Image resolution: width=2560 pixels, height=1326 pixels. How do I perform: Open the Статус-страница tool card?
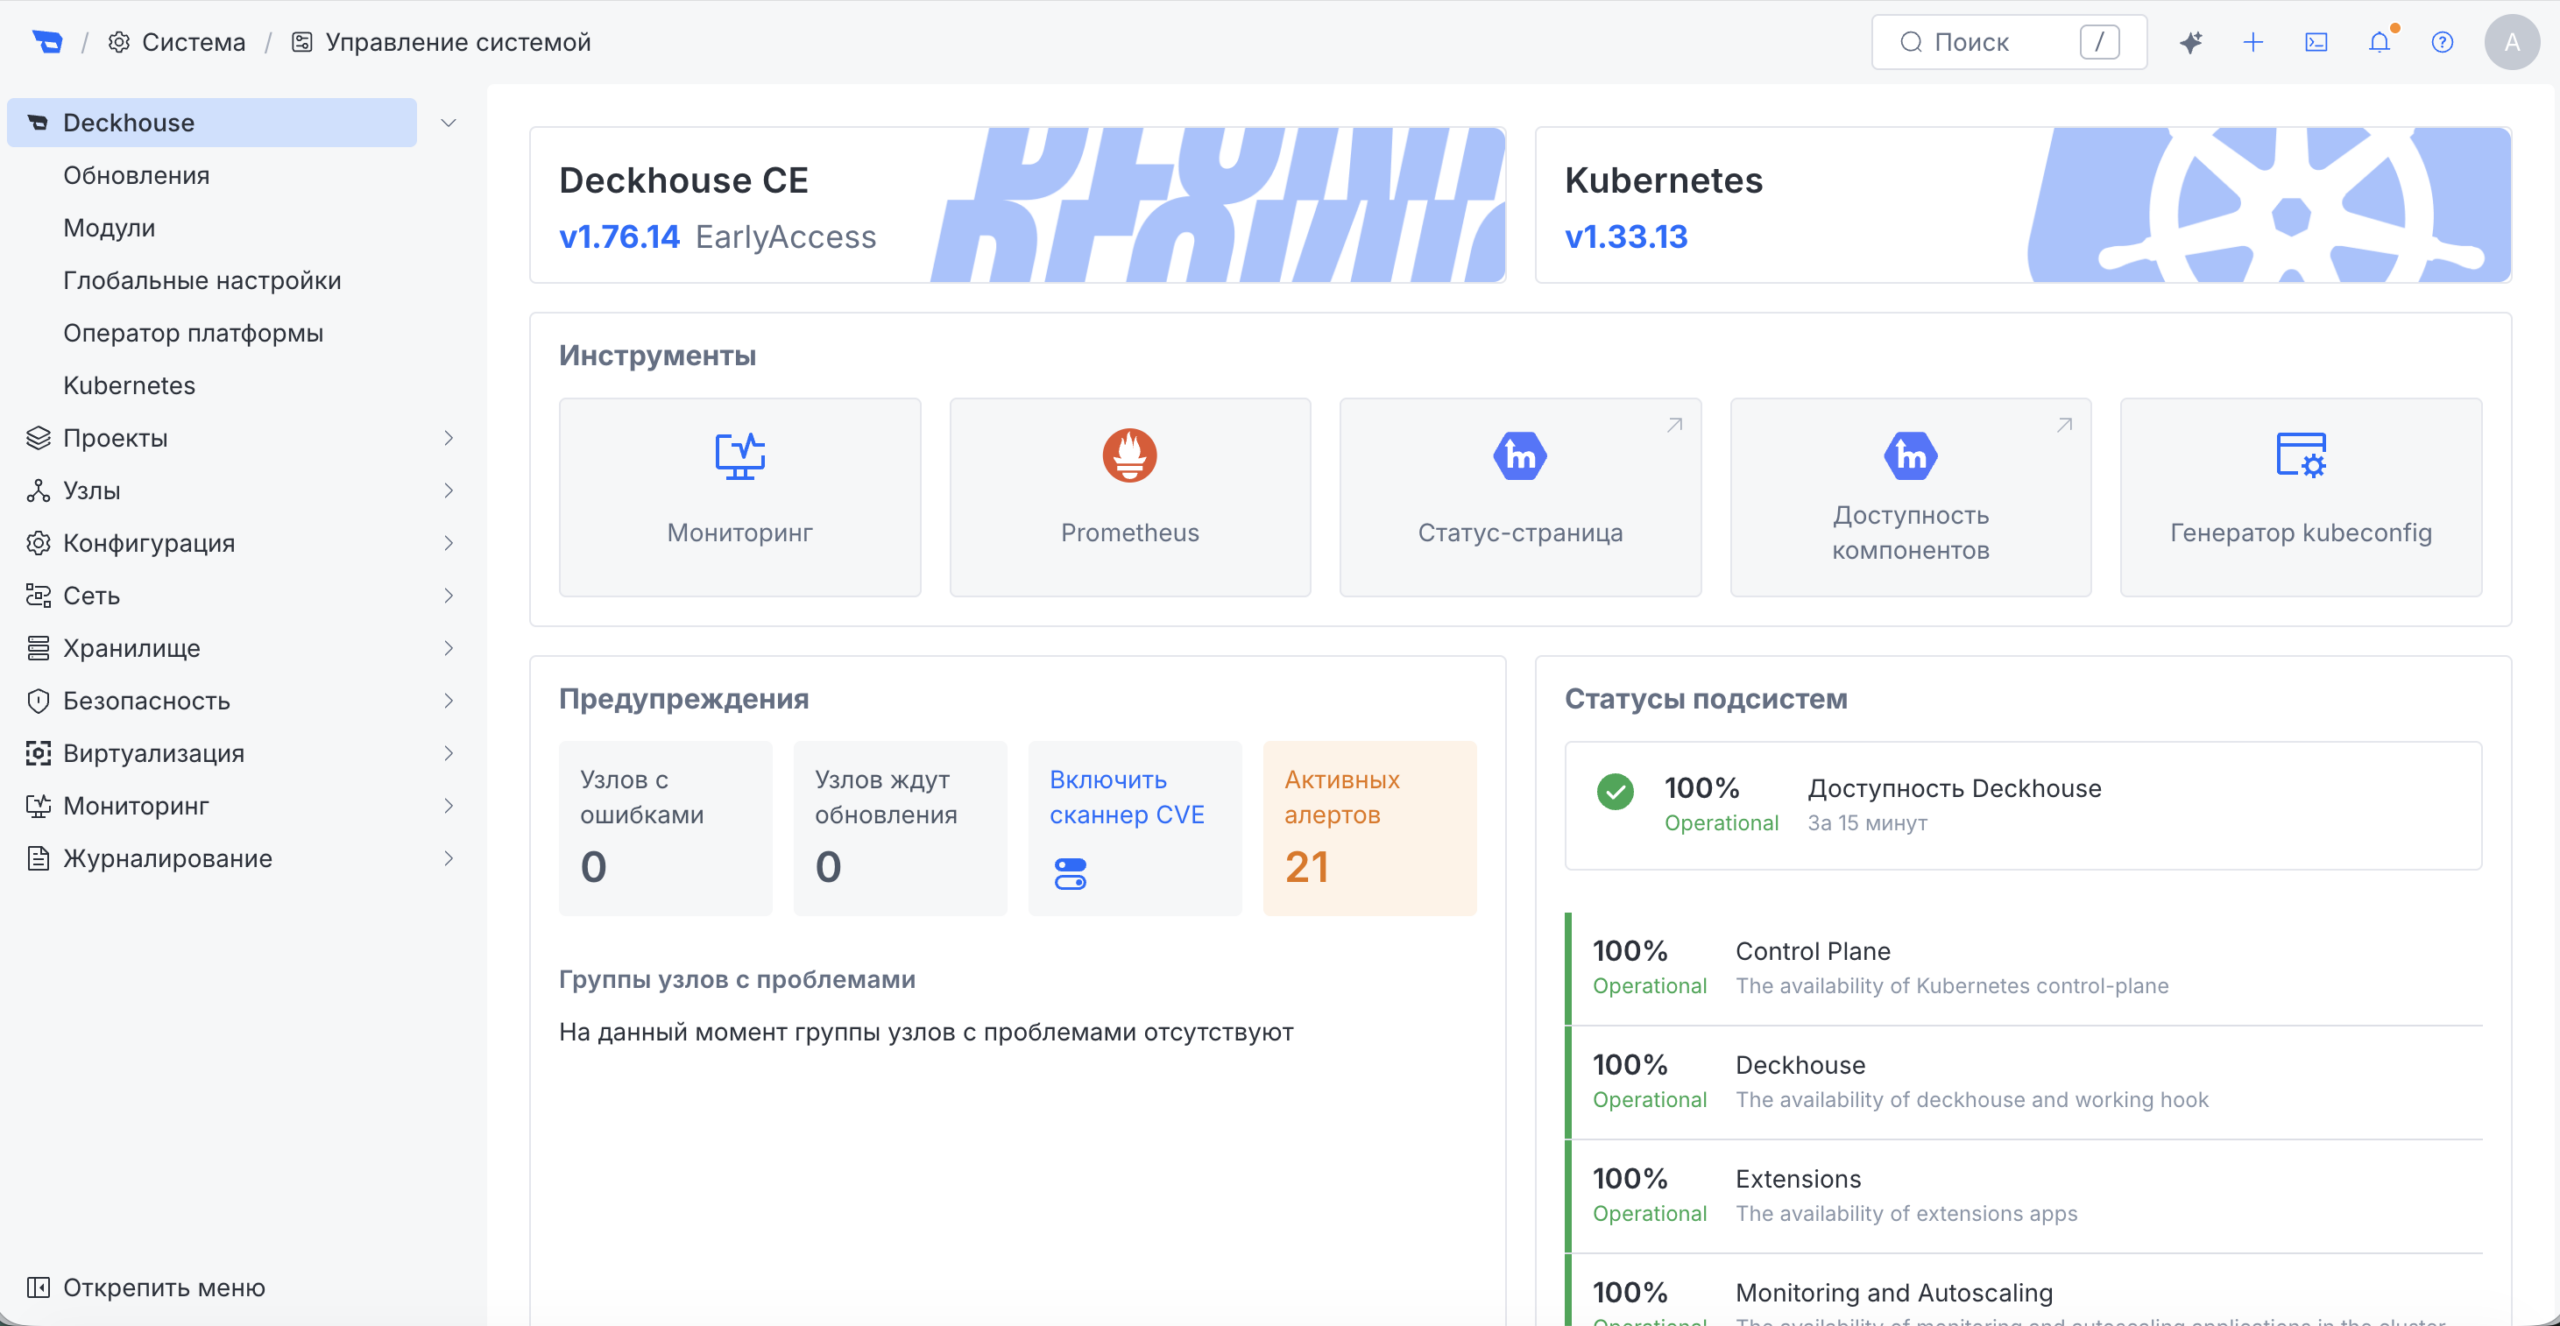(1520, 497)
